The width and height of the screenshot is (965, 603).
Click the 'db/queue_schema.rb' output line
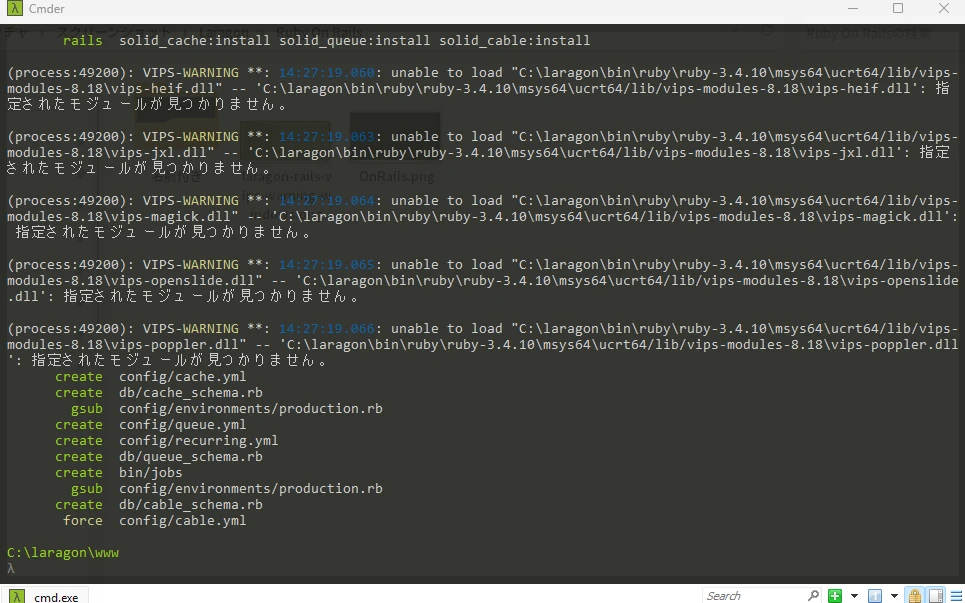click(191, 457)
